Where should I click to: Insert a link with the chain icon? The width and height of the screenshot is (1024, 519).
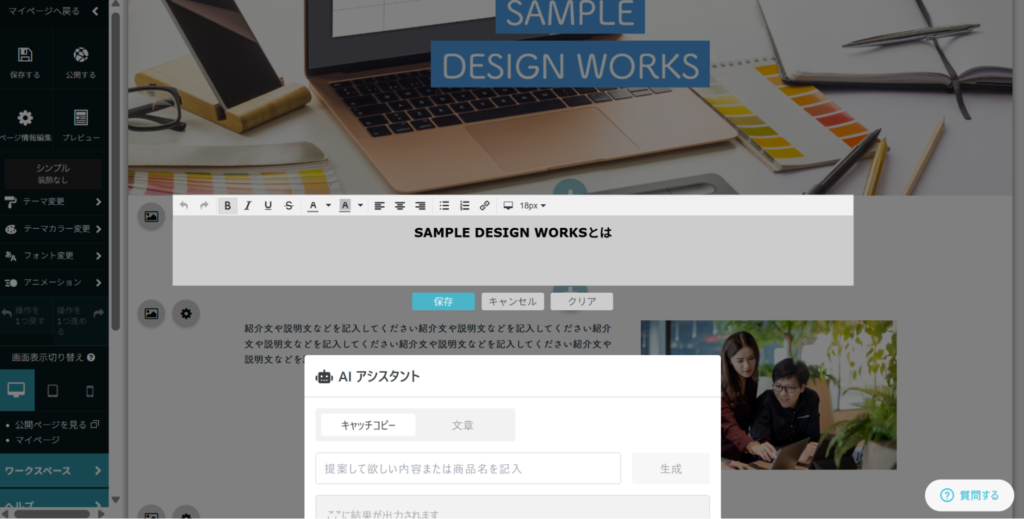click(x=485, y=206)
